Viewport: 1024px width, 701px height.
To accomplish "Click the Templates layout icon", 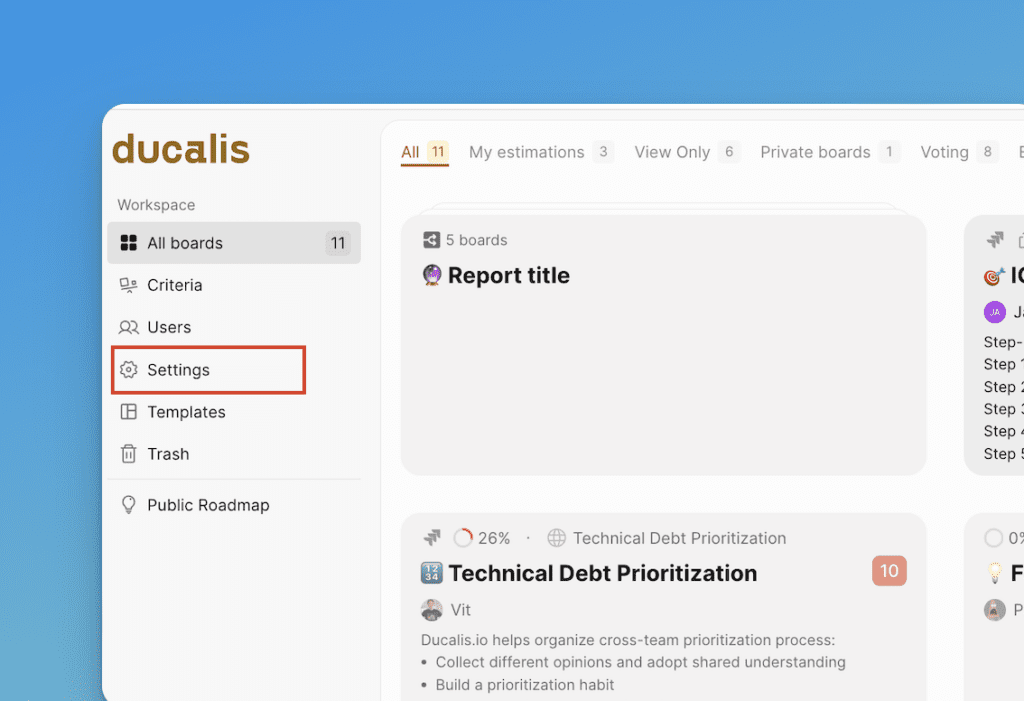I will click(128, 412).
